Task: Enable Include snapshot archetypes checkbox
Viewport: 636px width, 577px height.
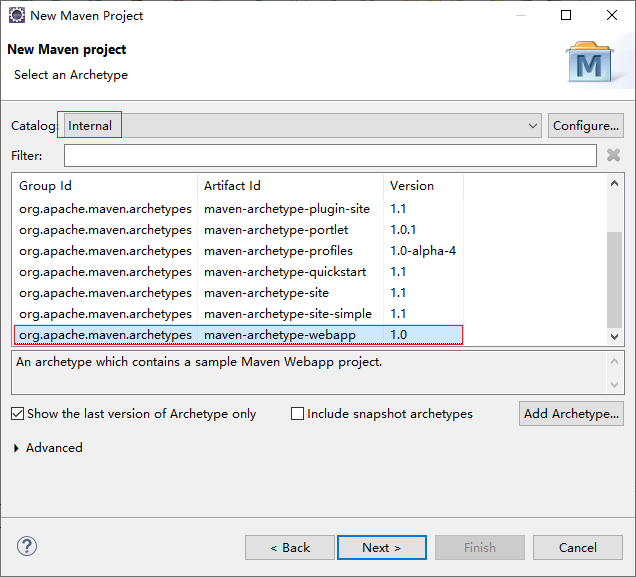Action: (297, 414)
